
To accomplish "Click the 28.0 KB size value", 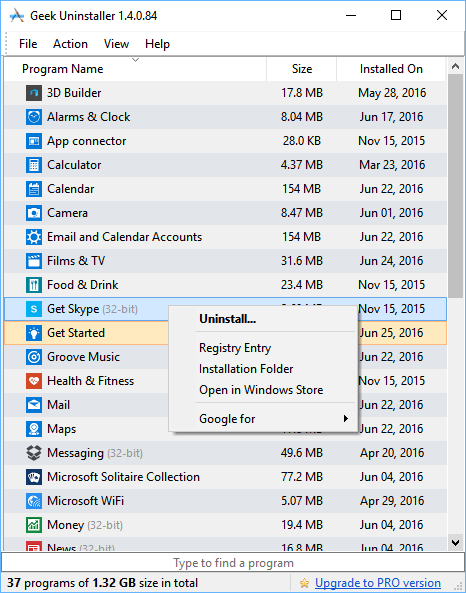I will click(x=301, y=141).
